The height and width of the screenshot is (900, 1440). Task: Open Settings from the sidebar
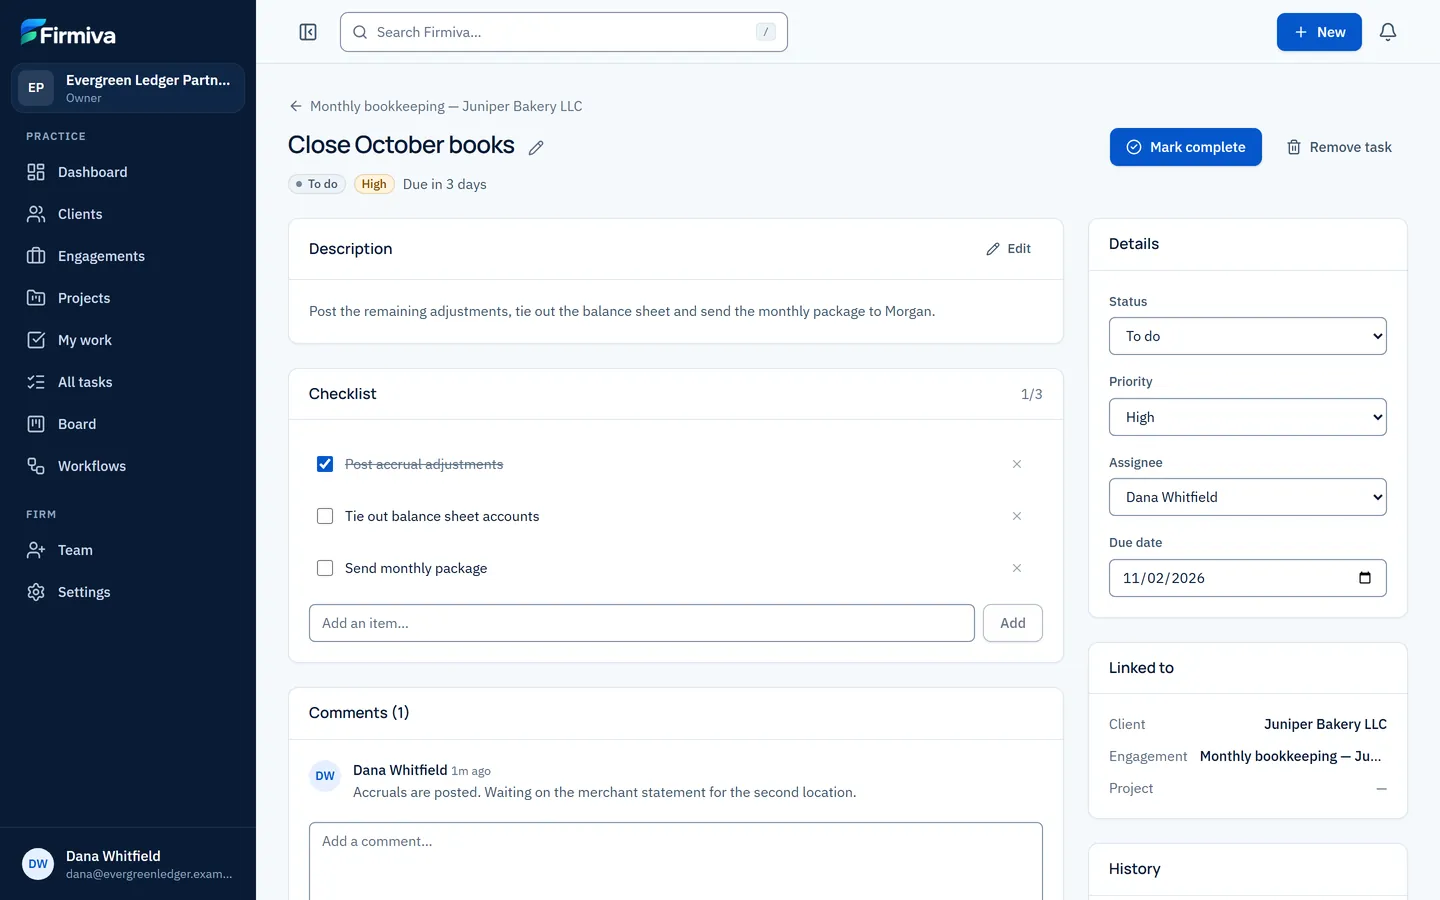click(128, 592)
